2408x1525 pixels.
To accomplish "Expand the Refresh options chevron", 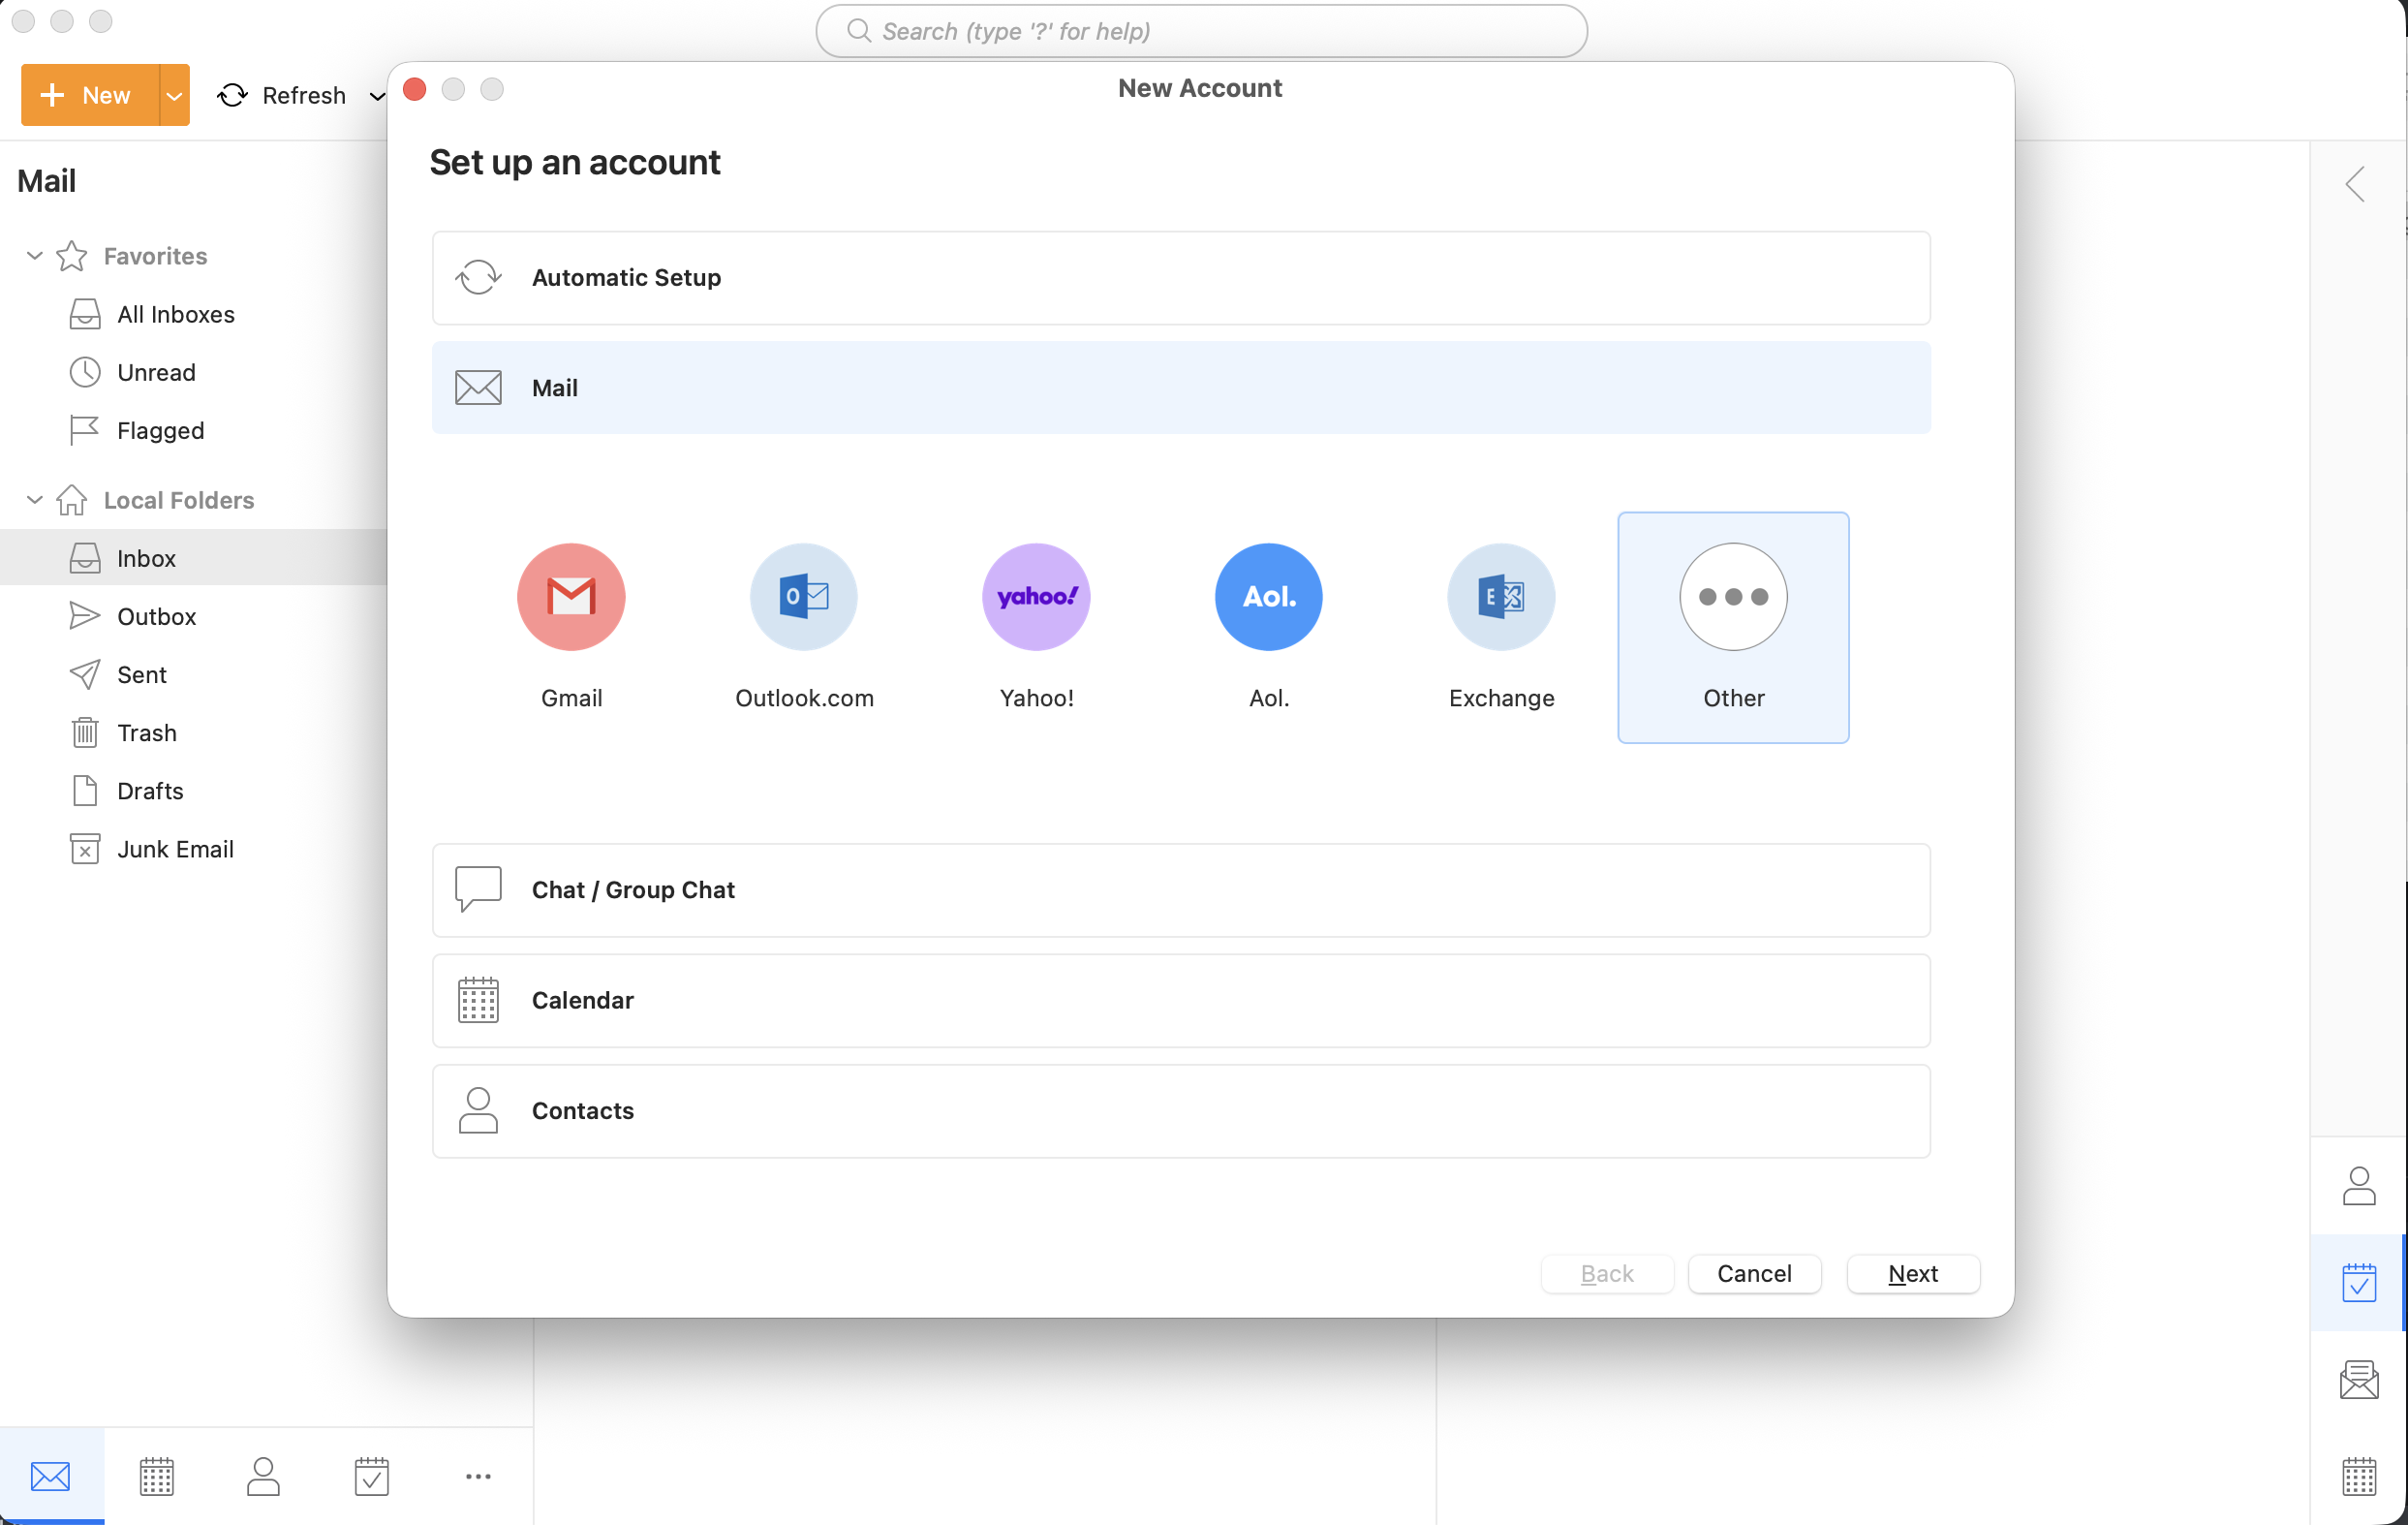I will (x=377, y=96).
